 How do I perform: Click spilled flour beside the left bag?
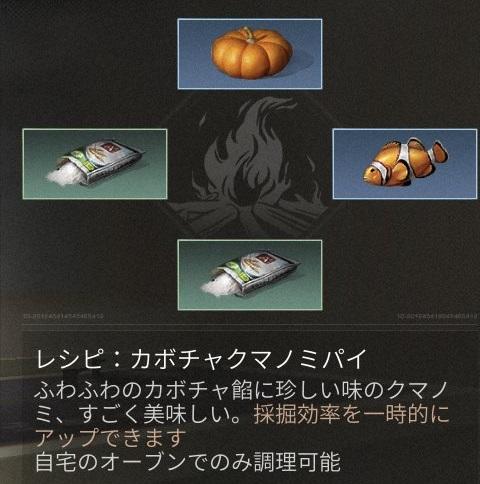coord(60,176)
